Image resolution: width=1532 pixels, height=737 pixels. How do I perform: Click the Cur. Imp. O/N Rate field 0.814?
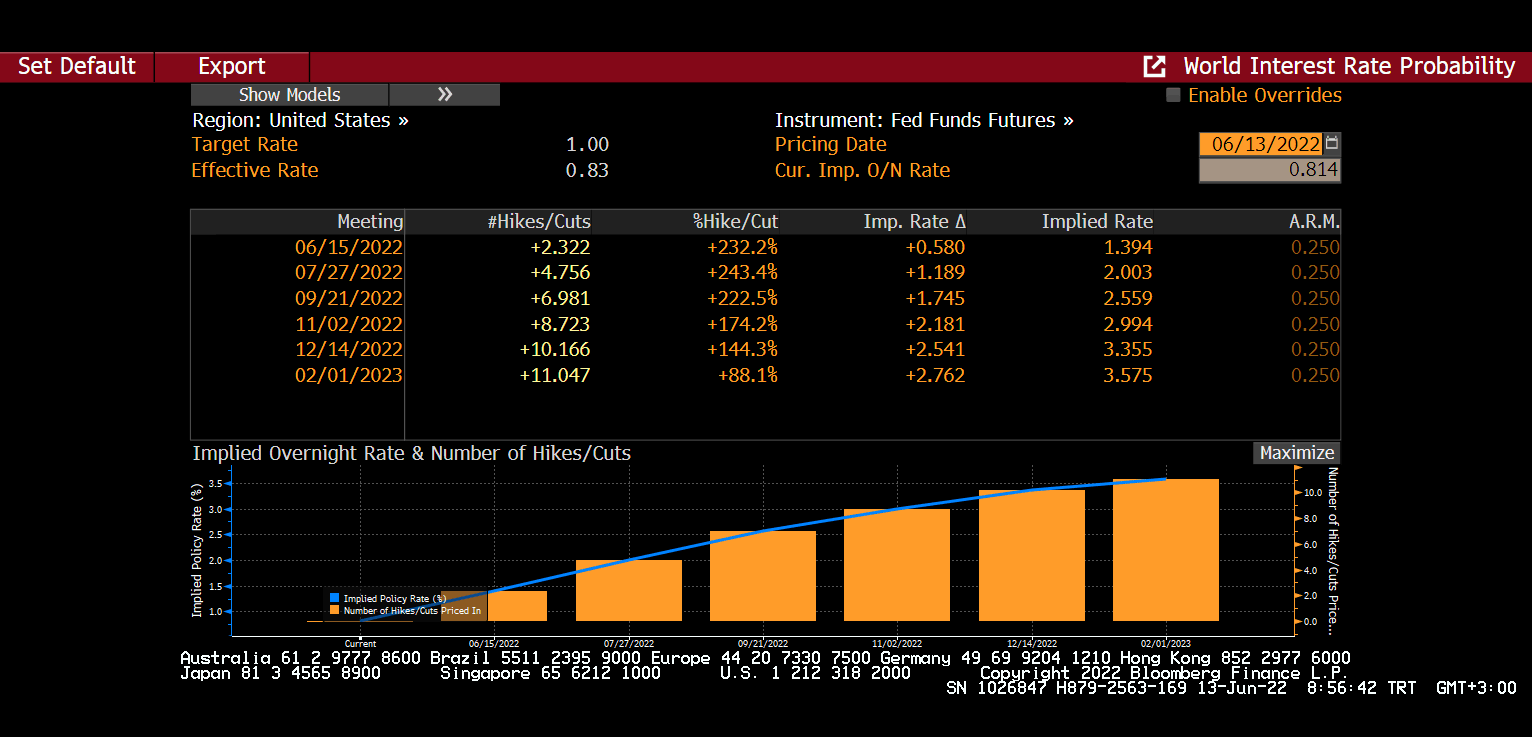pyautogui.click(x=1269, y=170)
